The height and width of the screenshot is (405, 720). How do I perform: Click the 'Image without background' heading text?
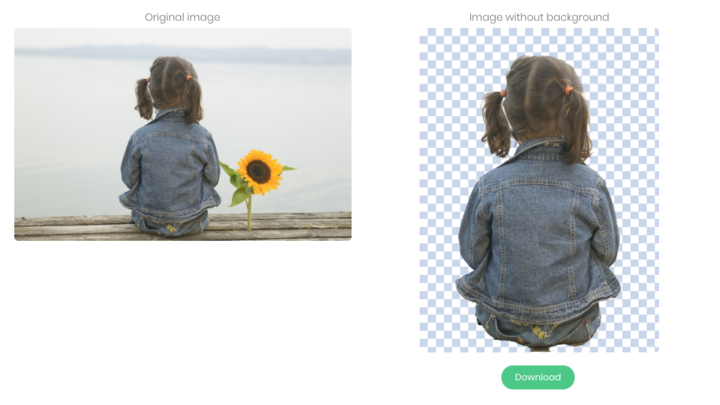pos(539,17)
